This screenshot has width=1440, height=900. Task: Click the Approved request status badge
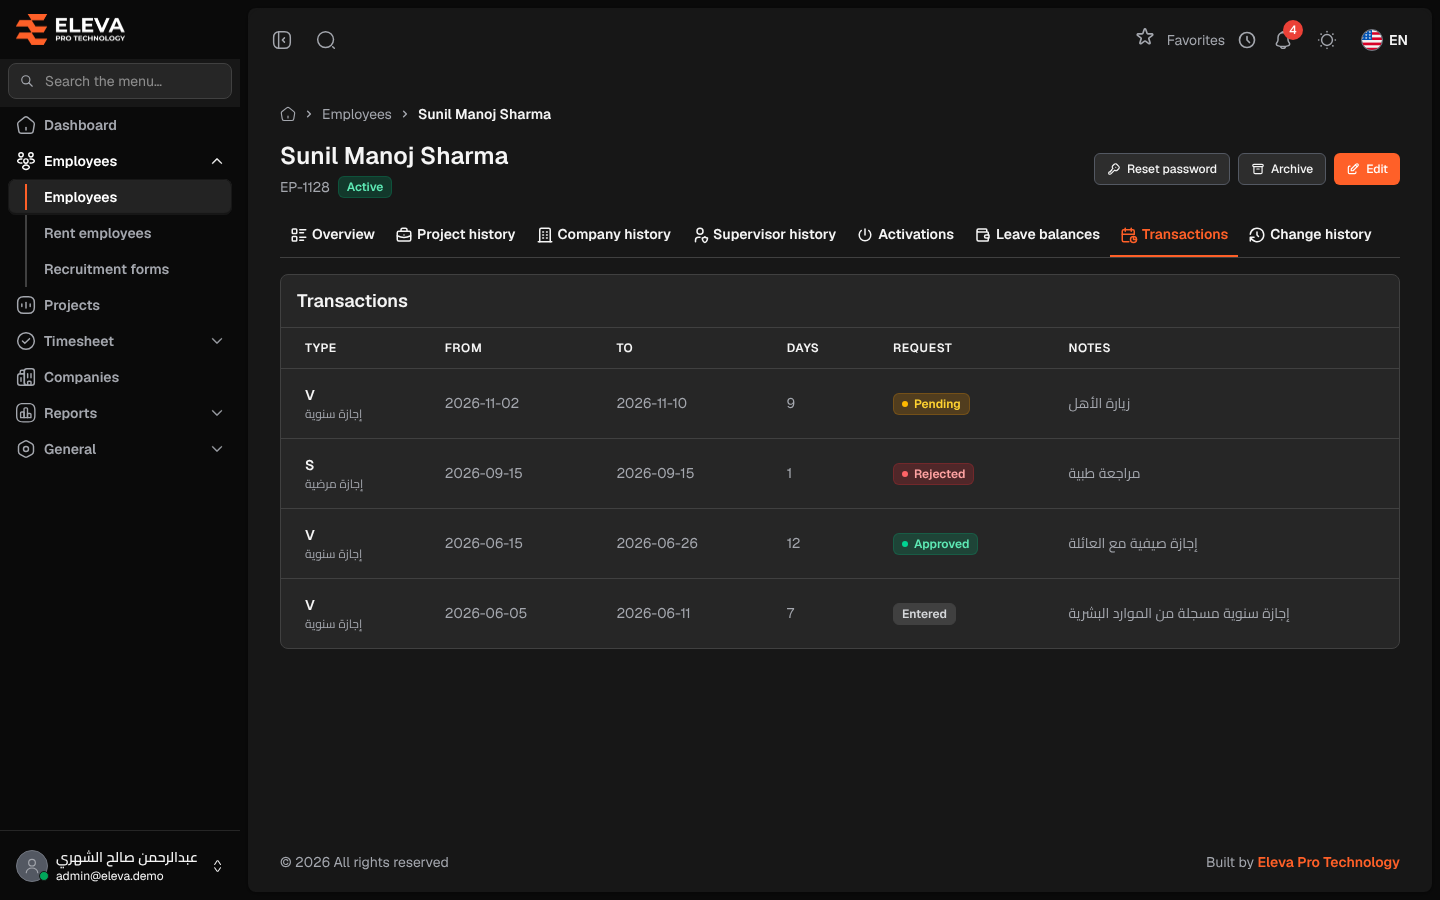pos(935,544)
